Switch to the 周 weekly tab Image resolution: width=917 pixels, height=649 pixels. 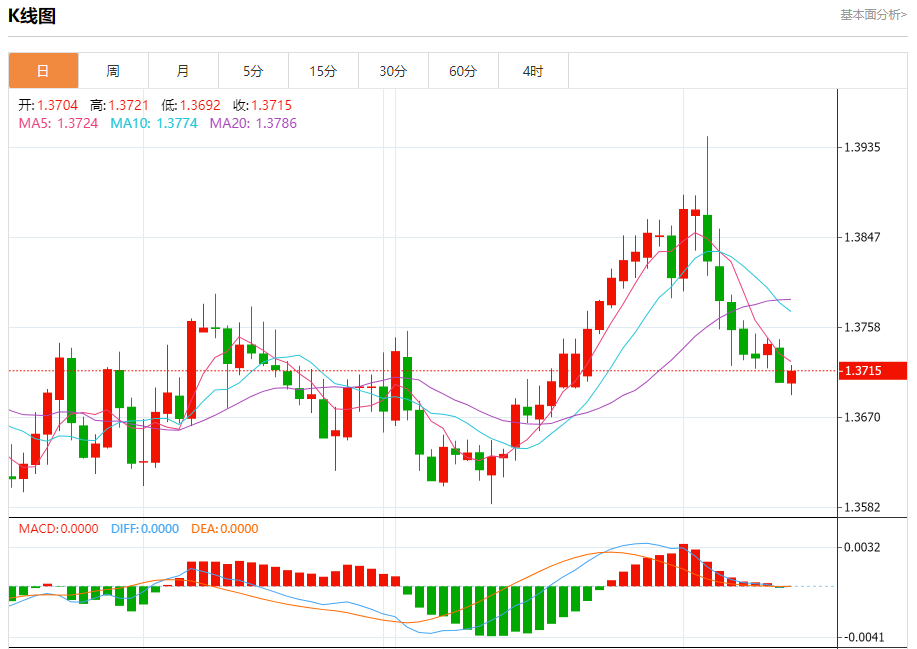[113, 71]
